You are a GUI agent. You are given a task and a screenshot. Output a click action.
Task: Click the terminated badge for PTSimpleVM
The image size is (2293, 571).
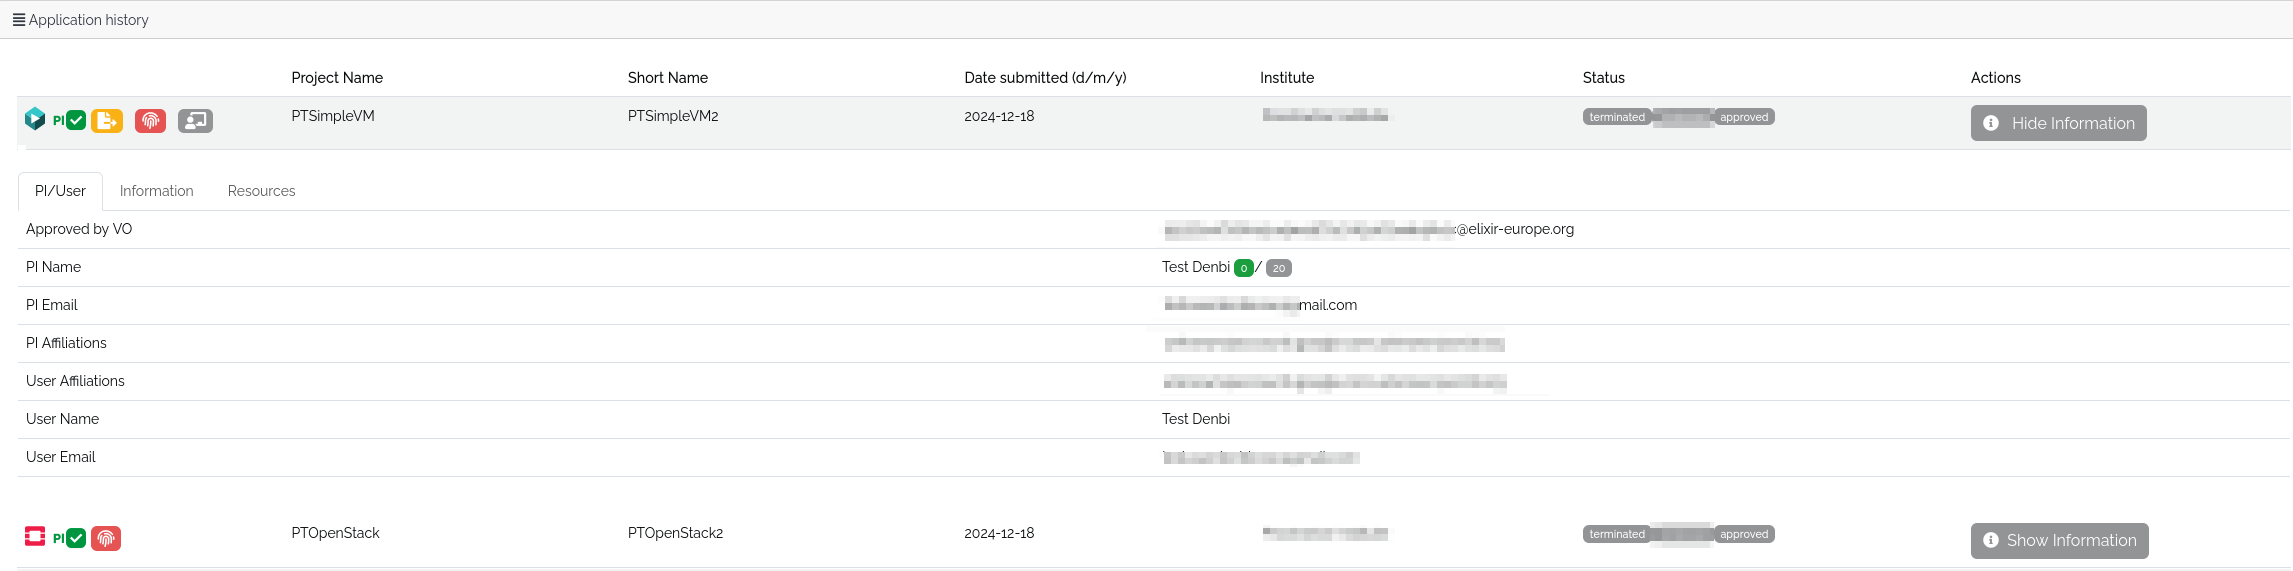click(x=1616, y=117)
